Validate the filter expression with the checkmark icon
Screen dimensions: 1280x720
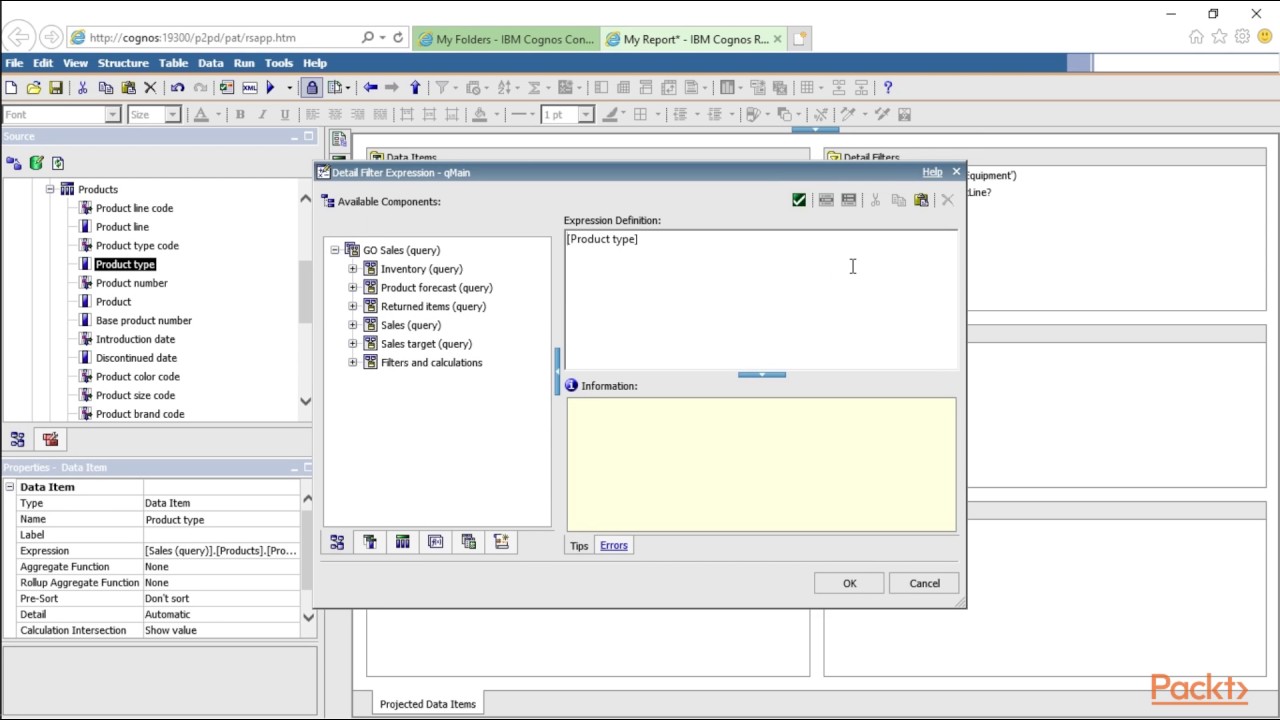799,200
